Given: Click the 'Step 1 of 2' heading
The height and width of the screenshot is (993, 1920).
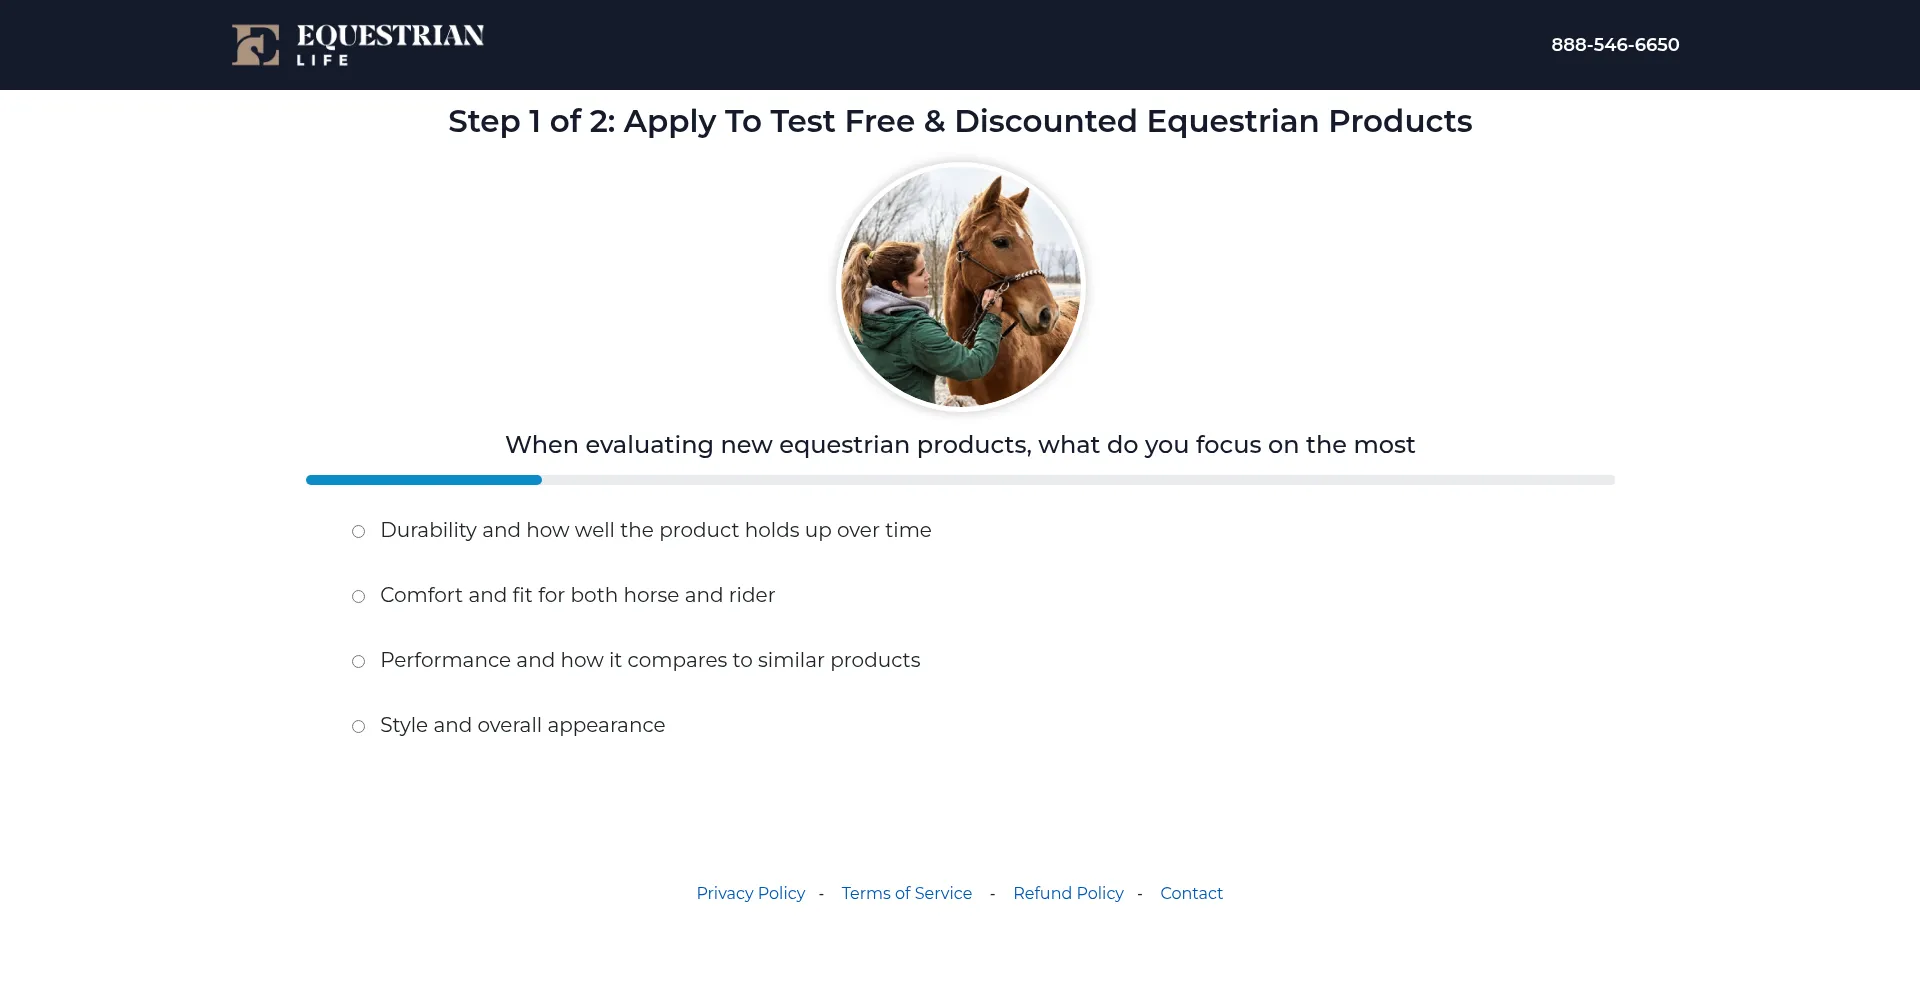Looking at the screenshot, I should pos(960,121).
